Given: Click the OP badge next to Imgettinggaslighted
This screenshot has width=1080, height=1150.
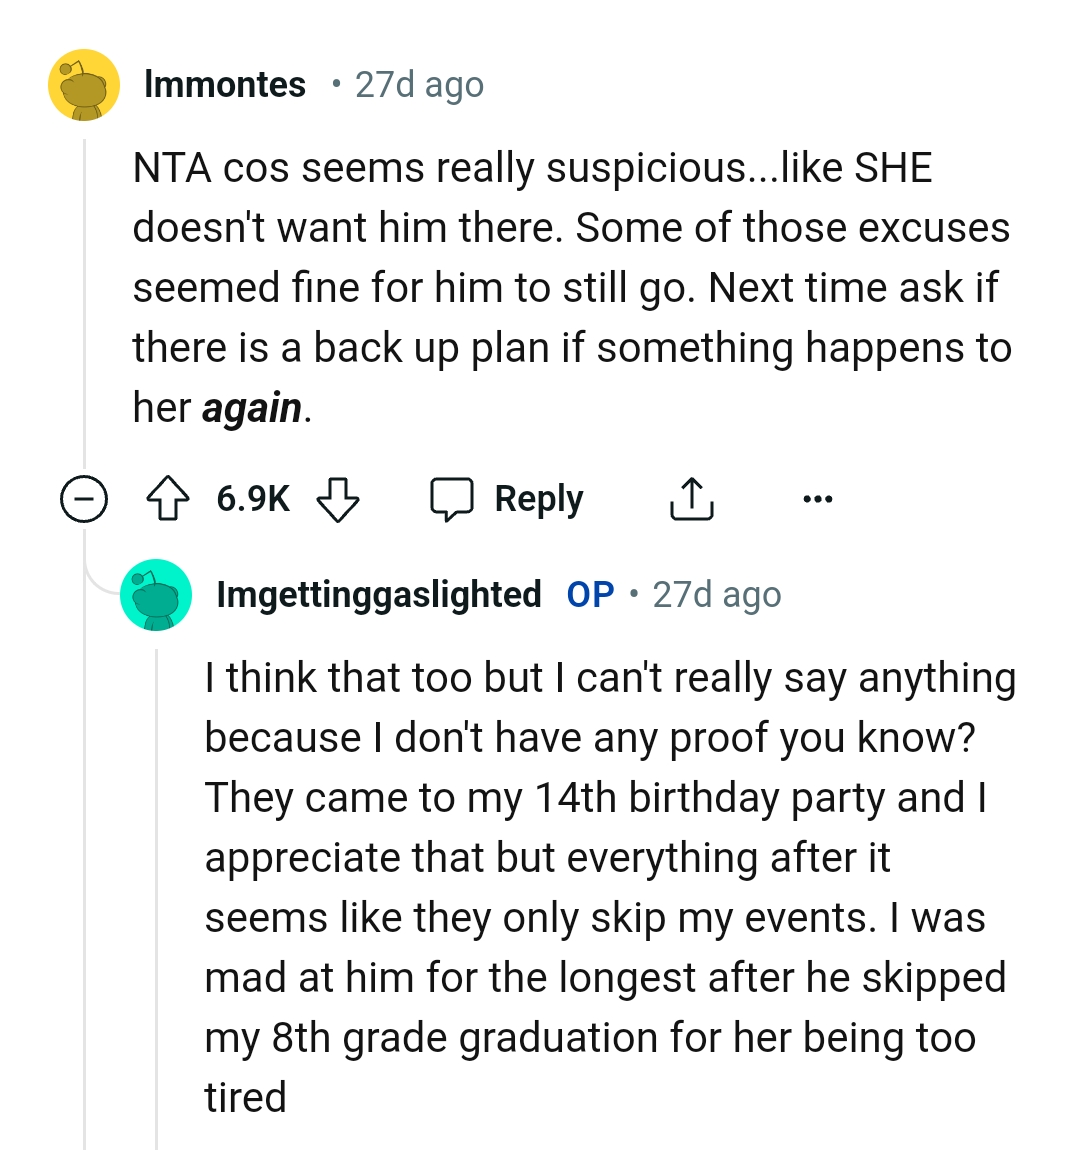Looking at the screenshot, I should tap(590, 594).
